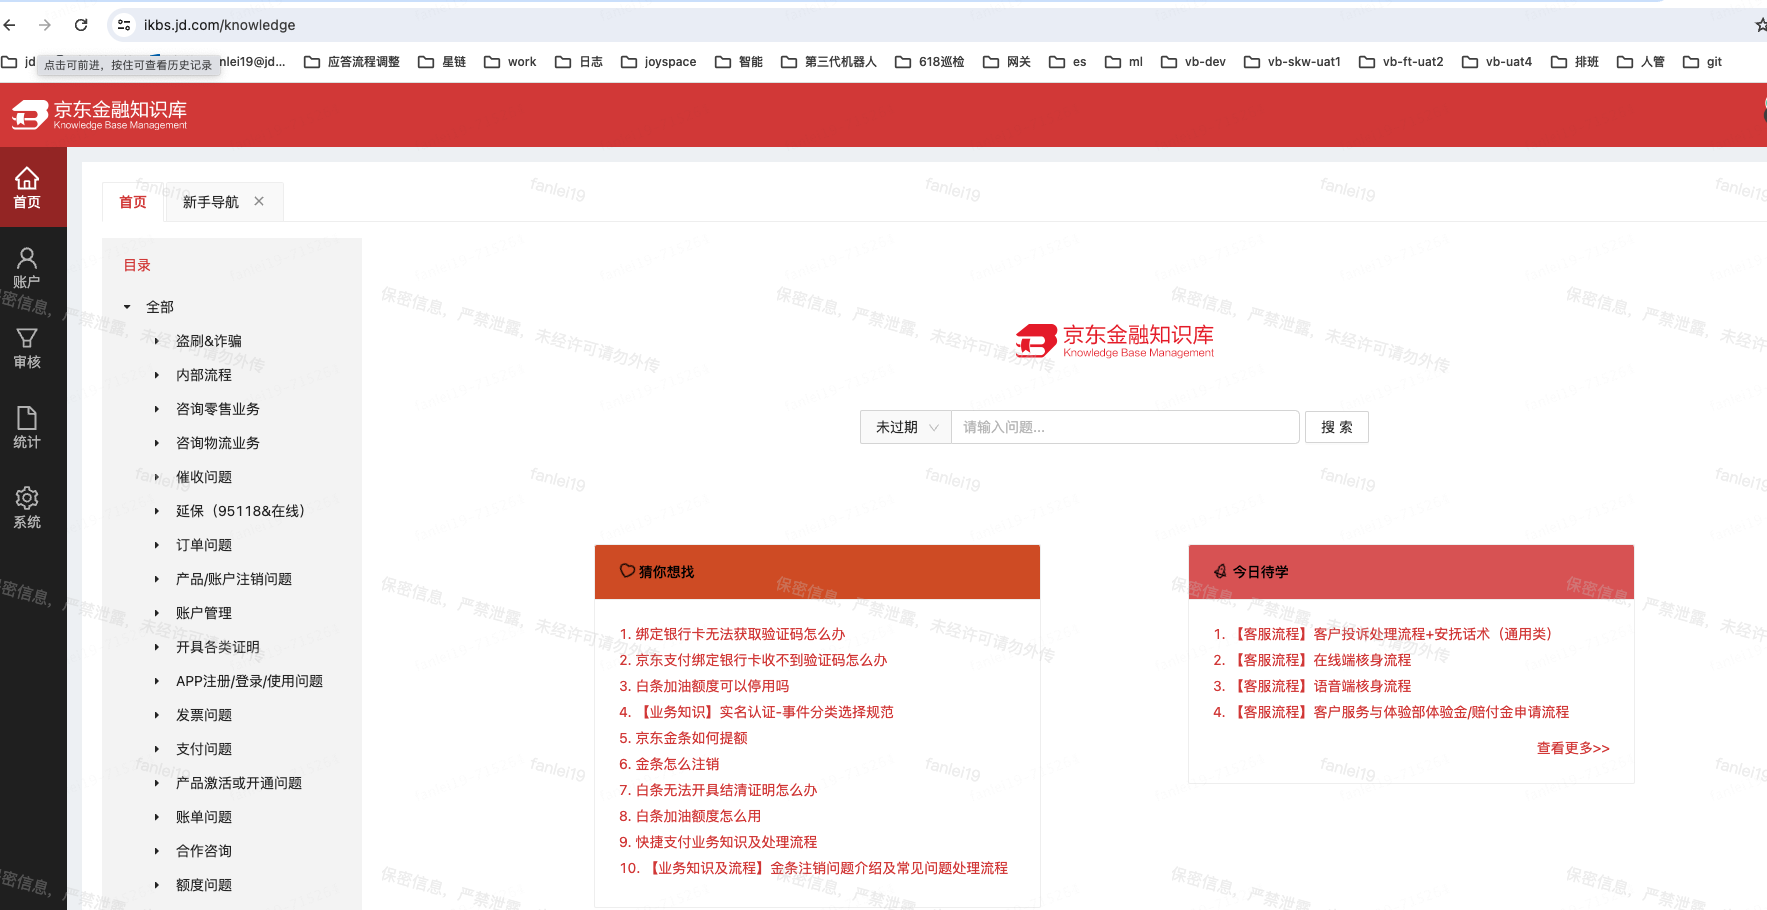
Task: Open the git bookmark folder
Action: click(x=1702, y=62)
